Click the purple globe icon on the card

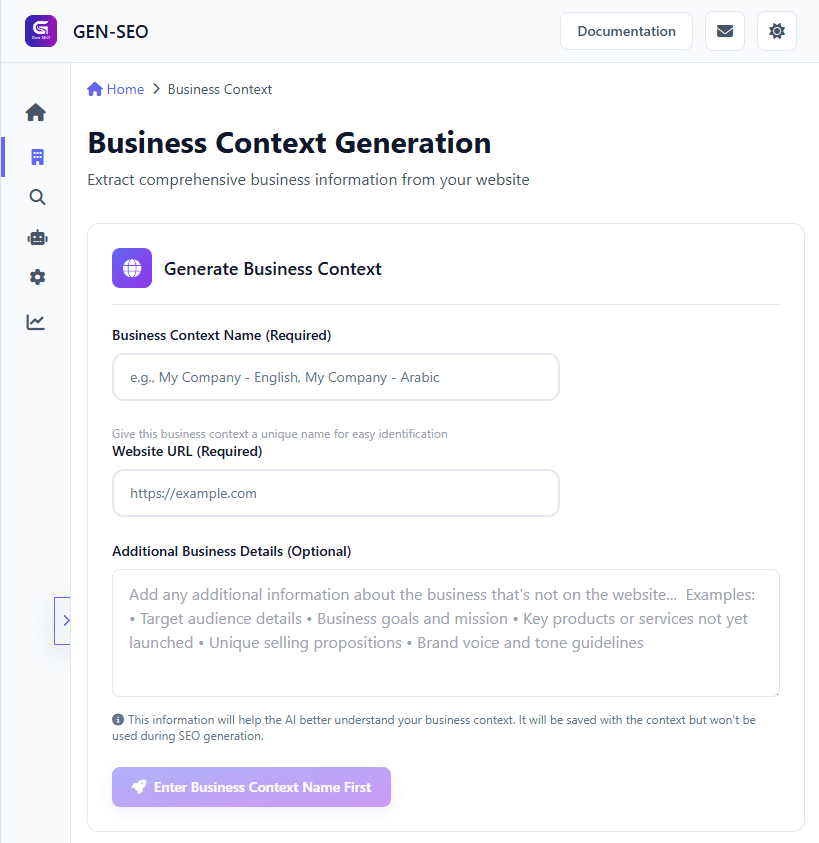131,268
